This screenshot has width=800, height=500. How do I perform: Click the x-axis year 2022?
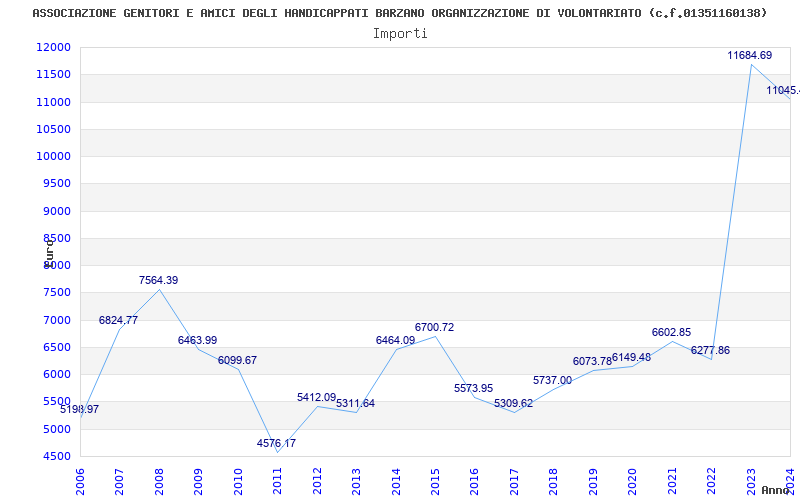[711, 481]
